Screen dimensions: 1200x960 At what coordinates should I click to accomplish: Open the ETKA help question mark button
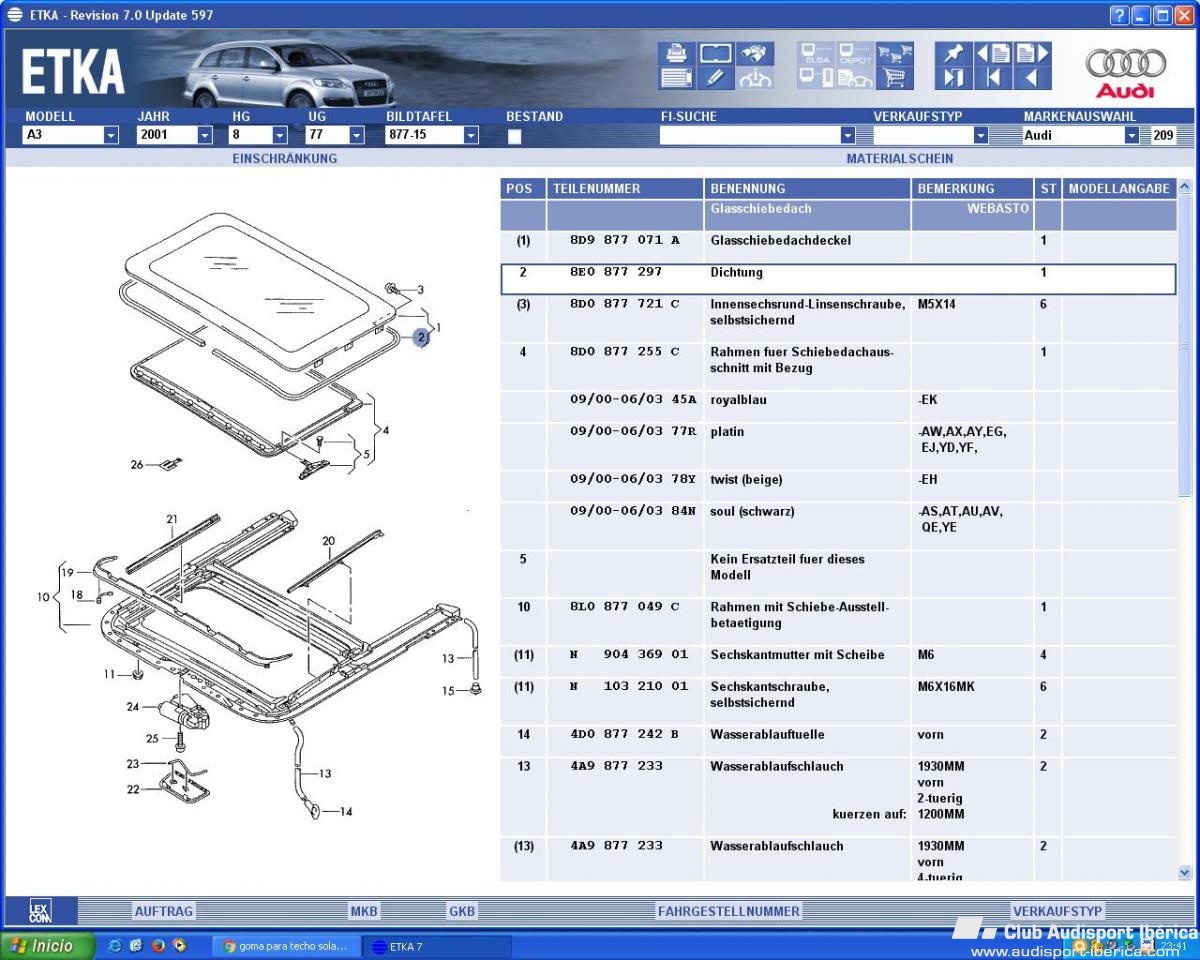point(1119,15)
